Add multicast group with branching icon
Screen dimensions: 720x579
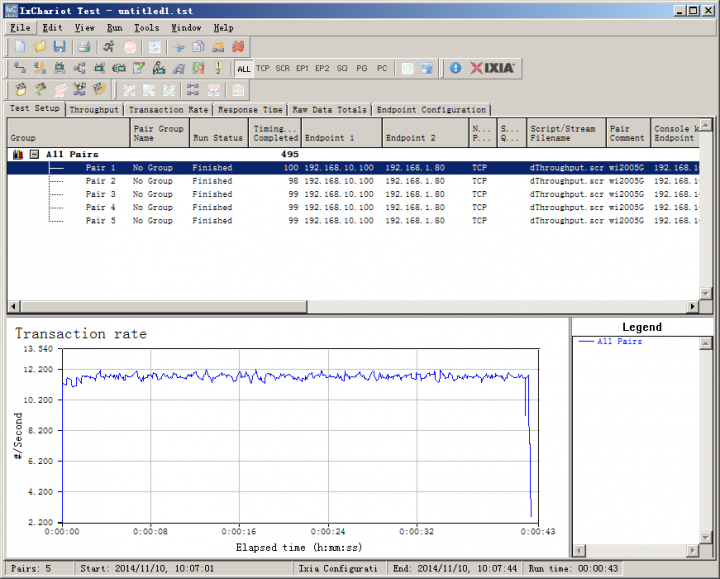pyautogui.click(x=79, y=68)
